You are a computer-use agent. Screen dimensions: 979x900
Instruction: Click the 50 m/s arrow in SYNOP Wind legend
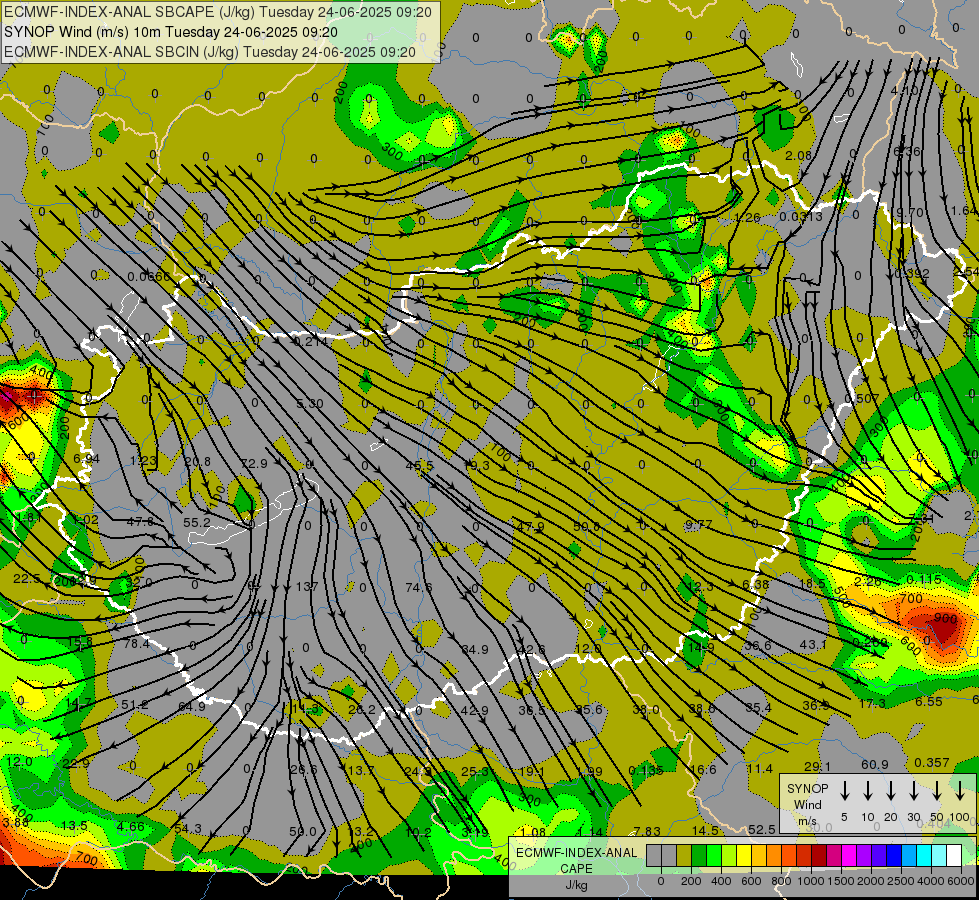point(937,791)
